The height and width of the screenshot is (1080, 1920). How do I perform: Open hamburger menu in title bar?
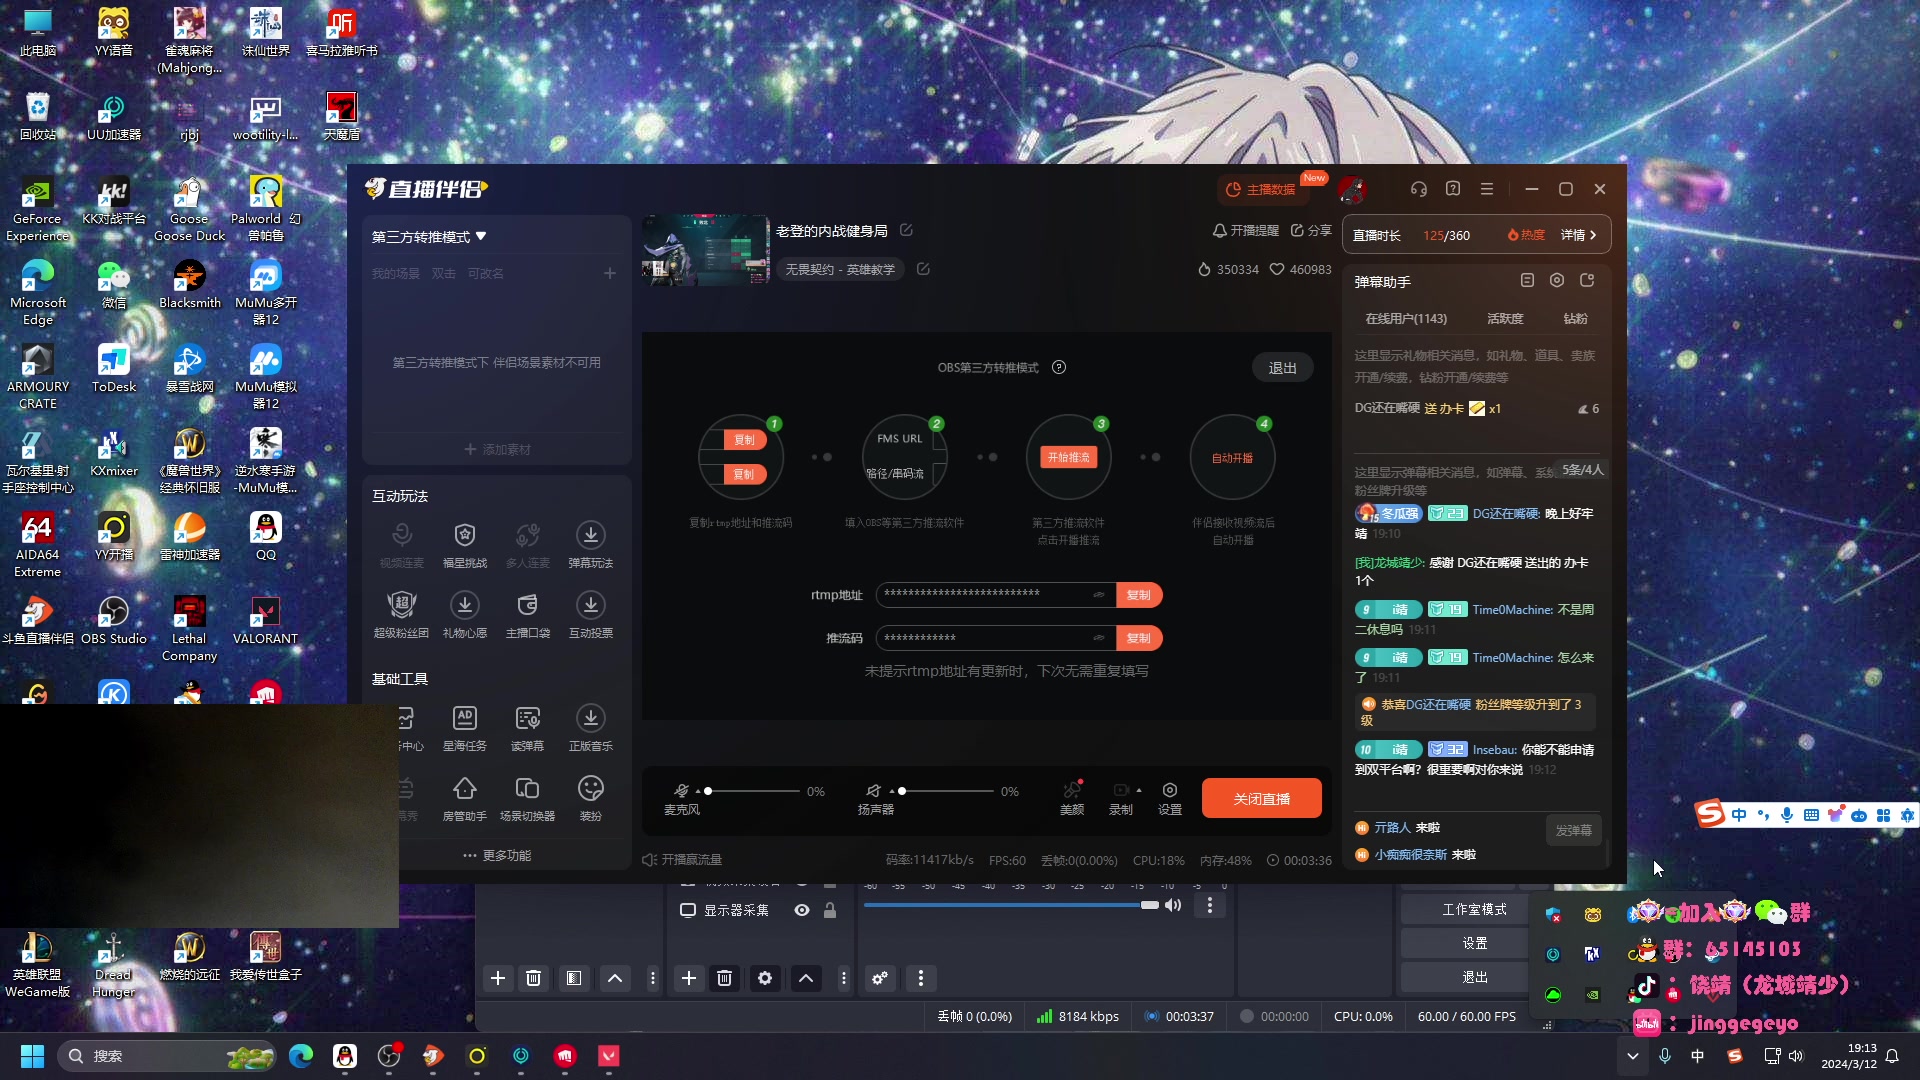pos(1487,189)
